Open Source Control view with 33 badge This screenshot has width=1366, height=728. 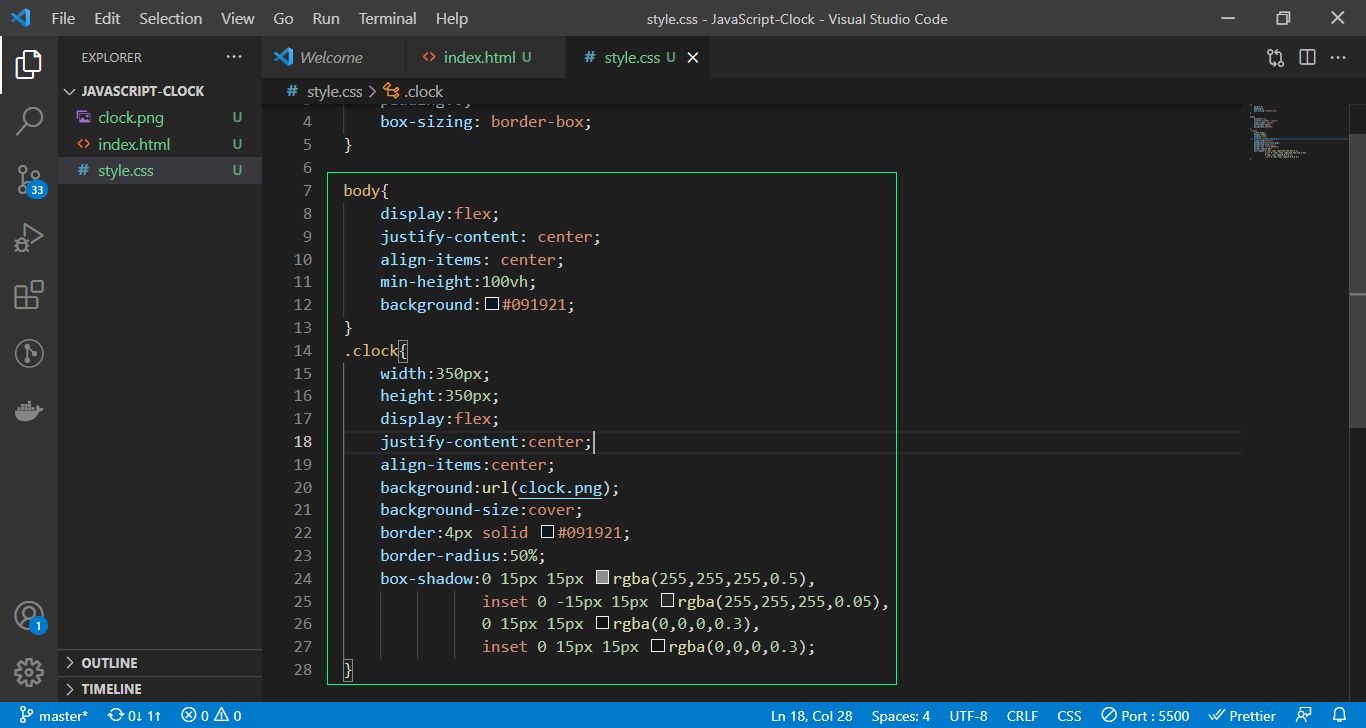coord(29,180)
